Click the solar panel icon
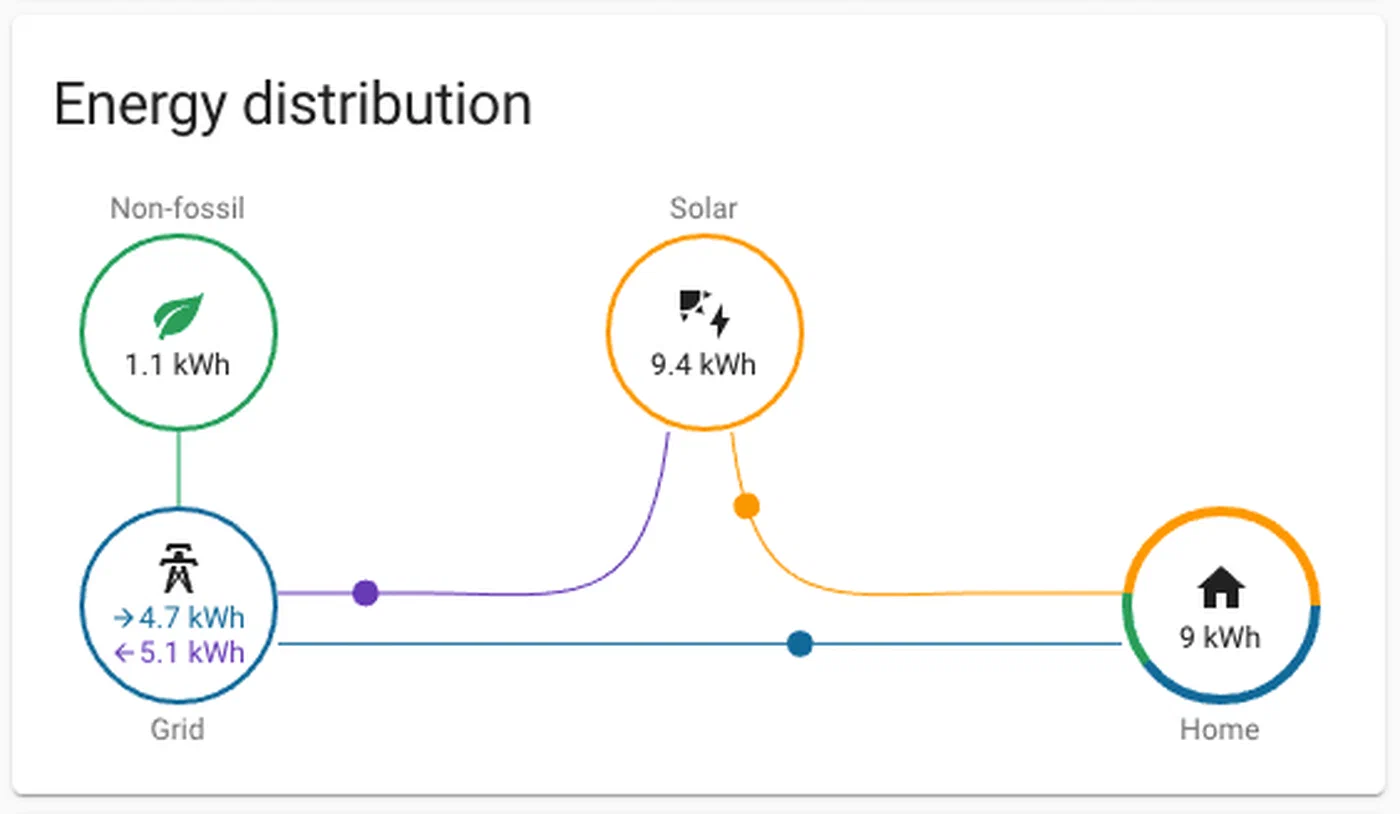This screenshot has height=814, width=1400. coord(704,312)
